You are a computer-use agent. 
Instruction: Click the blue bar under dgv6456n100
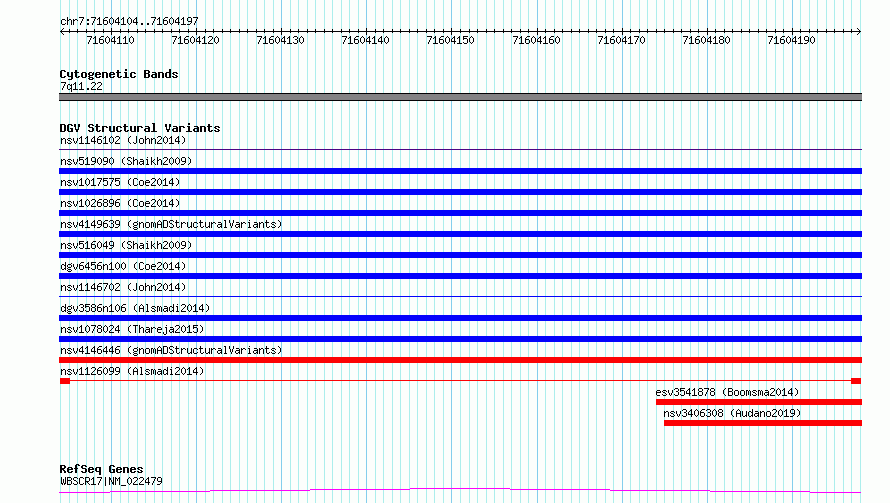point(460,276)
